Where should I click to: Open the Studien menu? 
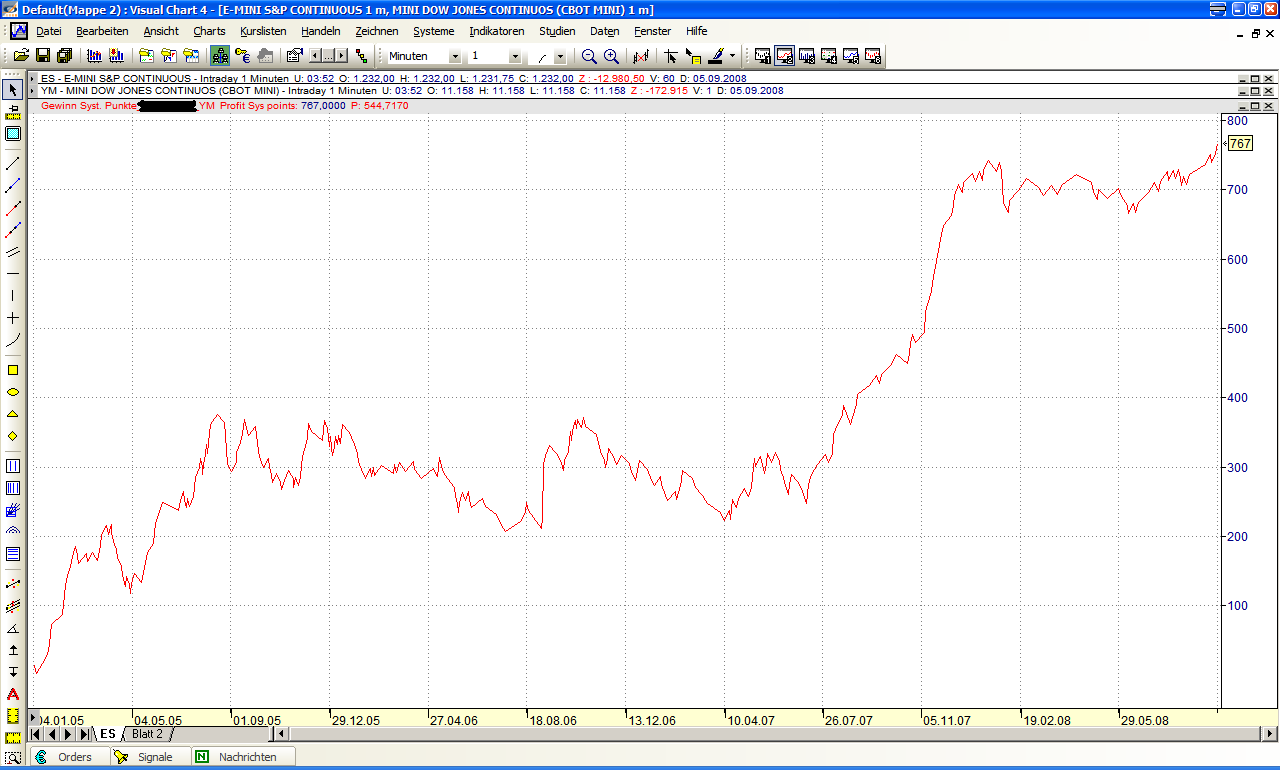pos(557,31)
